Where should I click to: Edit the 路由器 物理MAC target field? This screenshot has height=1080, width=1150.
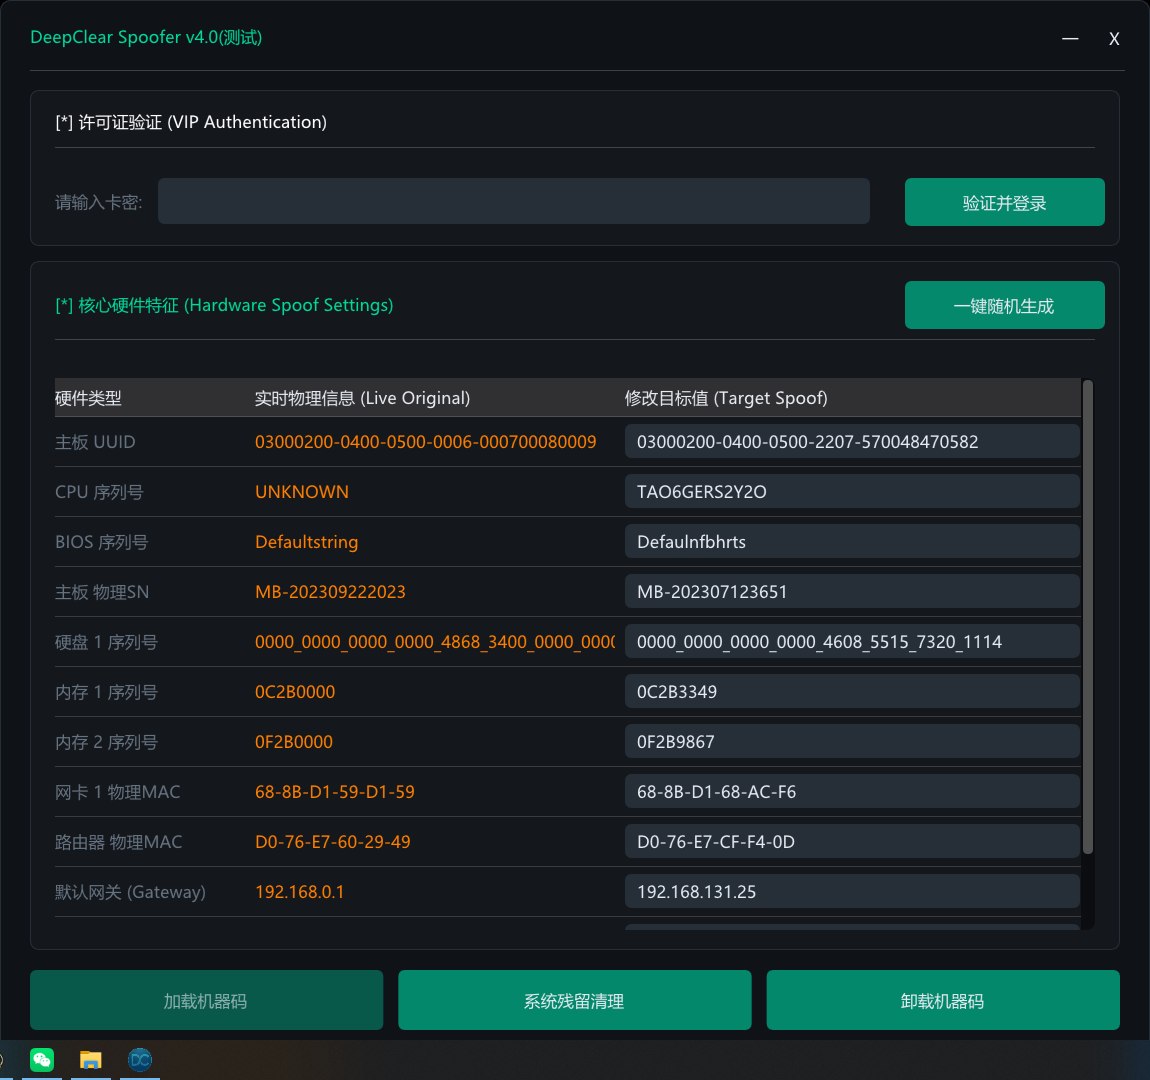point(851,841)
